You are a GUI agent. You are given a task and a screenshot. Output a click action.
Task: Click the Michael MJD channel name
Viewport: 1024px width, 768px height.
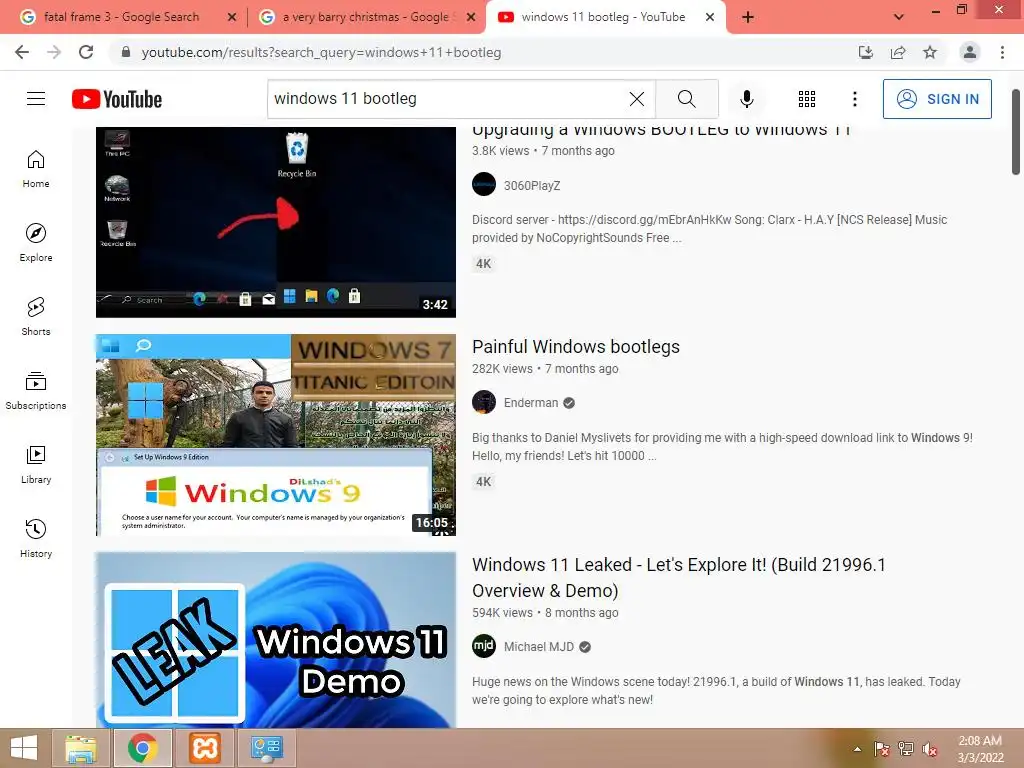click(x=539, y=647)
